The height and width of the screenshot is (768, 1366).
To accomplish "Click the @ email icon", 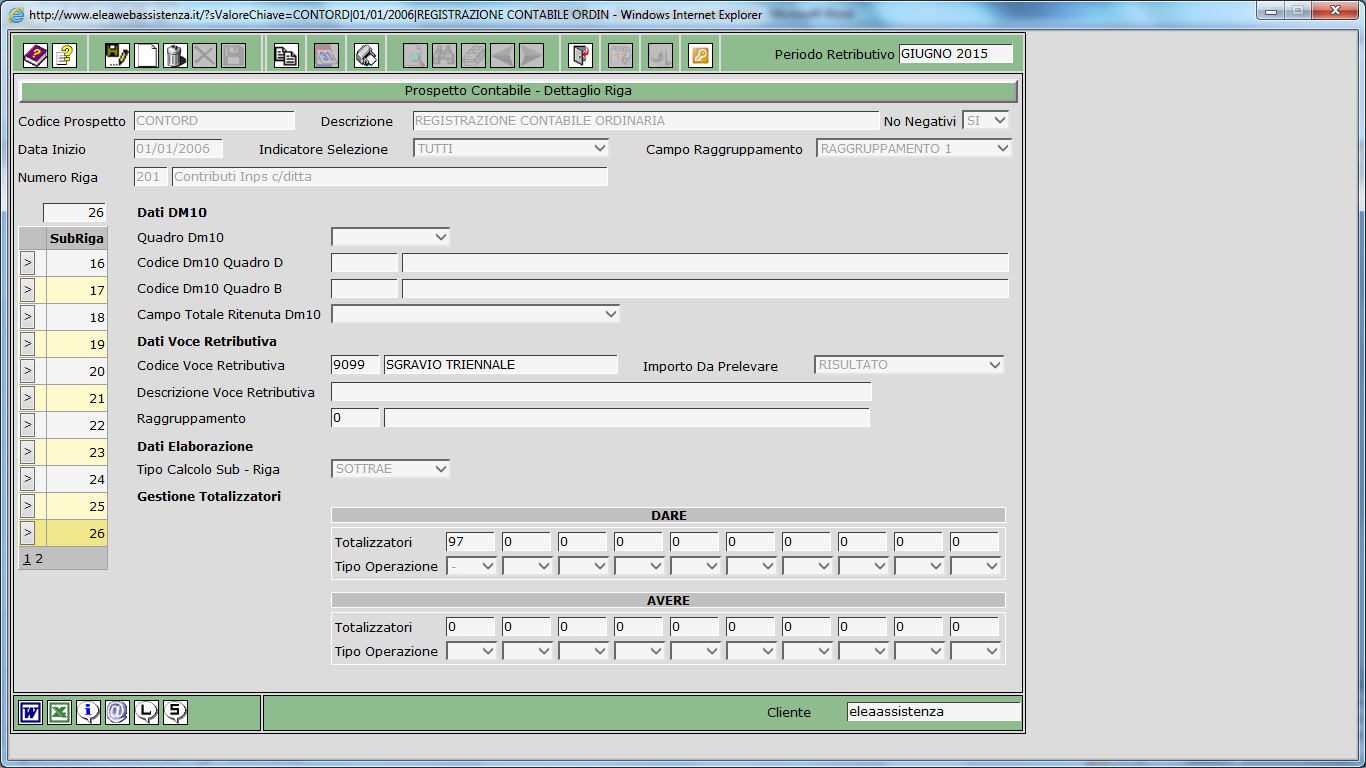I will 118,713.
